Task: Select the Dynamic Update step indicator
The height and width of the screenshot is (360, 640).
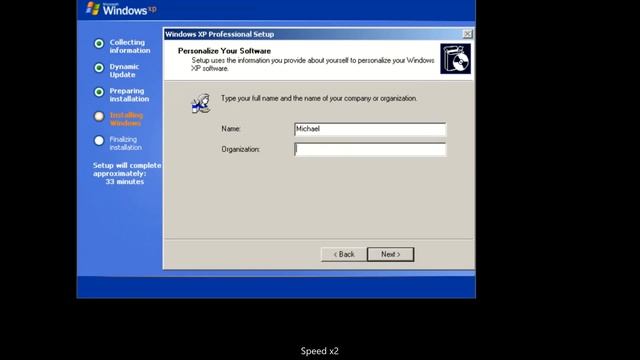Action: 99,68
